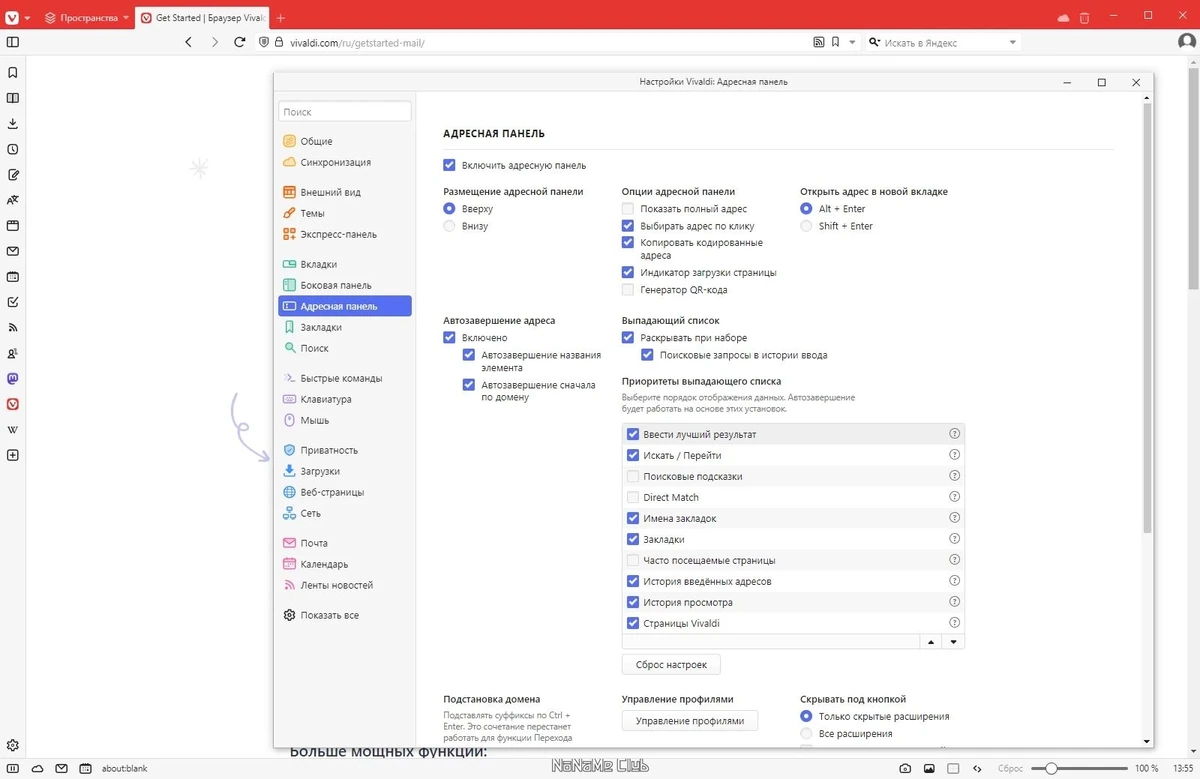The height and width of the screenshot is (779, 1200).
Task: Click the Bookmarks panel icon in sidebar
Action: tap(13, 73)
